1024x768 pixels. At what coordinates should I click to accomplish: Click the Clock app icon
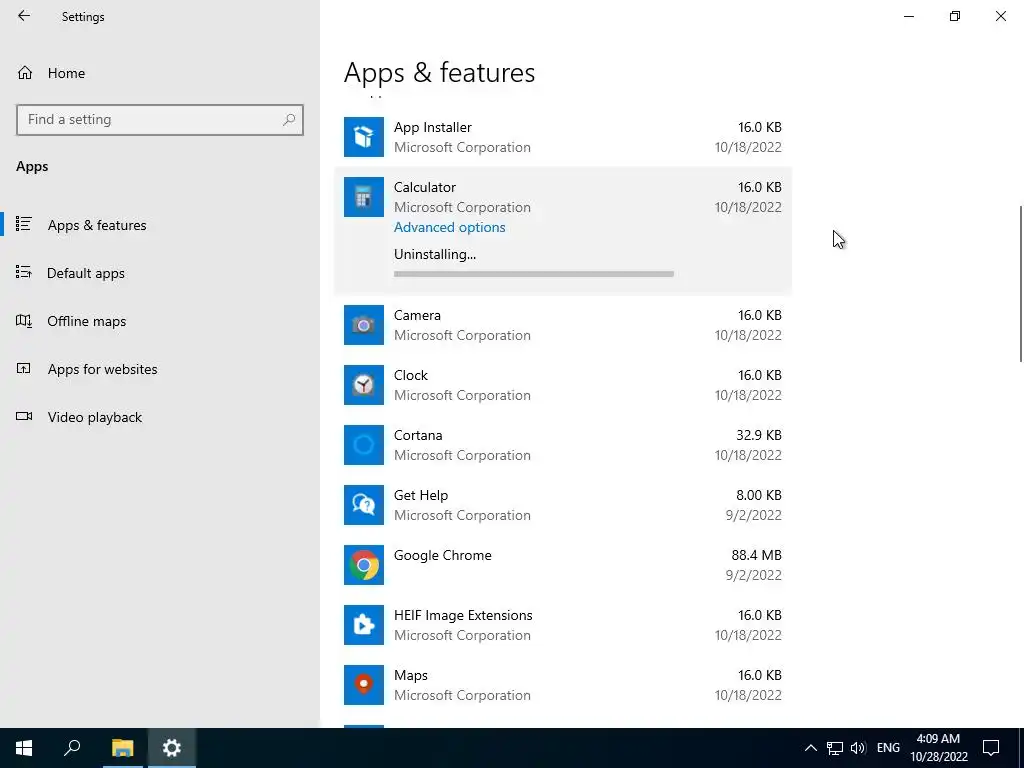(x=364, y=385)
